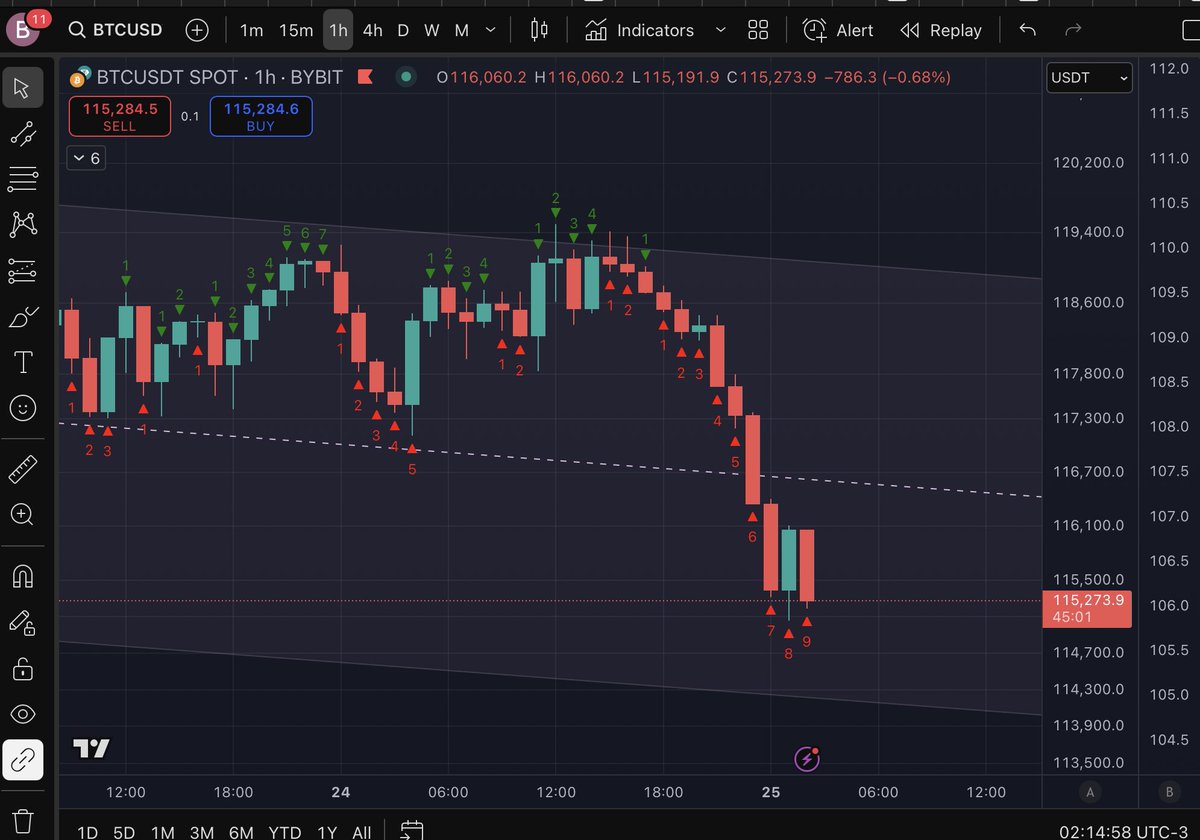
Task: Select the text T tool
Action: (22, 362)
